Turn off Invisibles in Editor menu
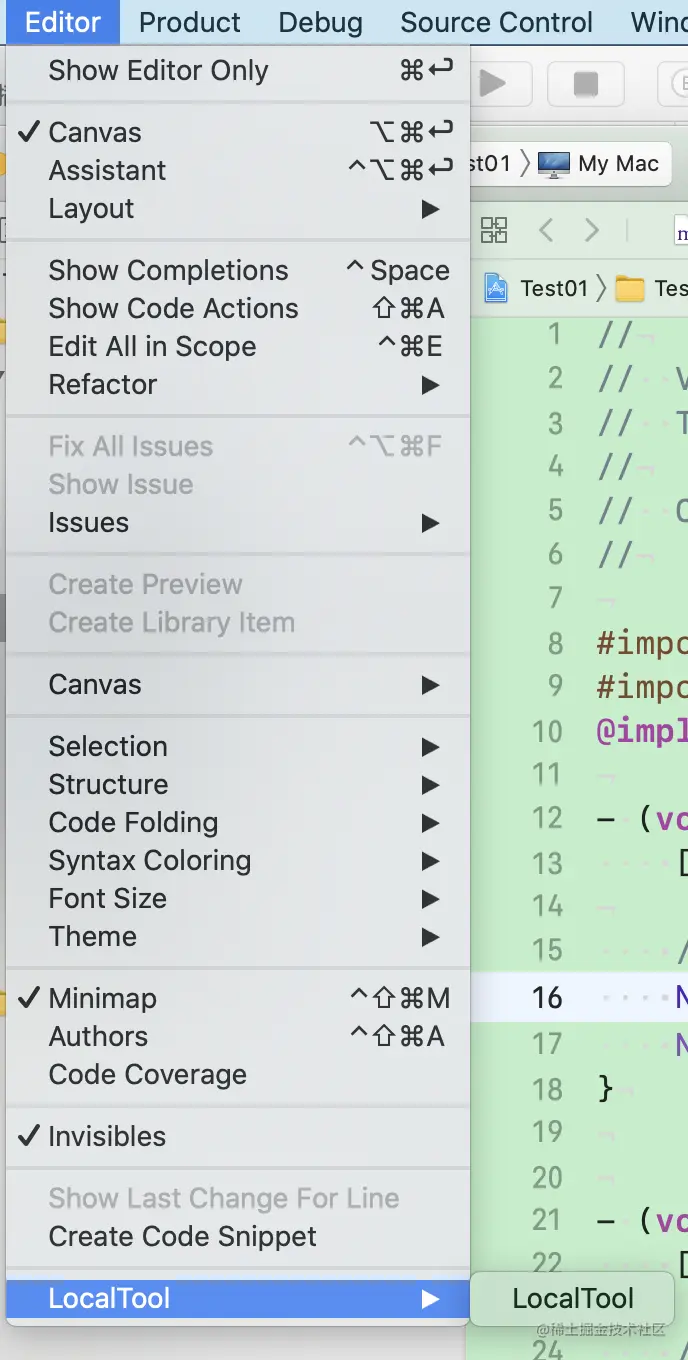This screenshot has width=688, height=1360. (x=107, y=1136)
